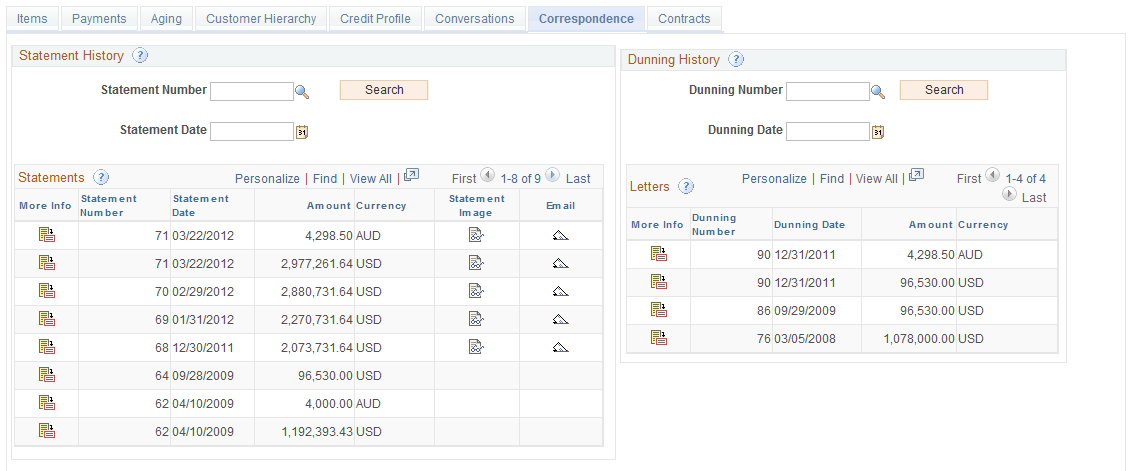Viewport: 1140px width, 471px height.
Task: Focus the Statement Number field
Action: point(252,91)
